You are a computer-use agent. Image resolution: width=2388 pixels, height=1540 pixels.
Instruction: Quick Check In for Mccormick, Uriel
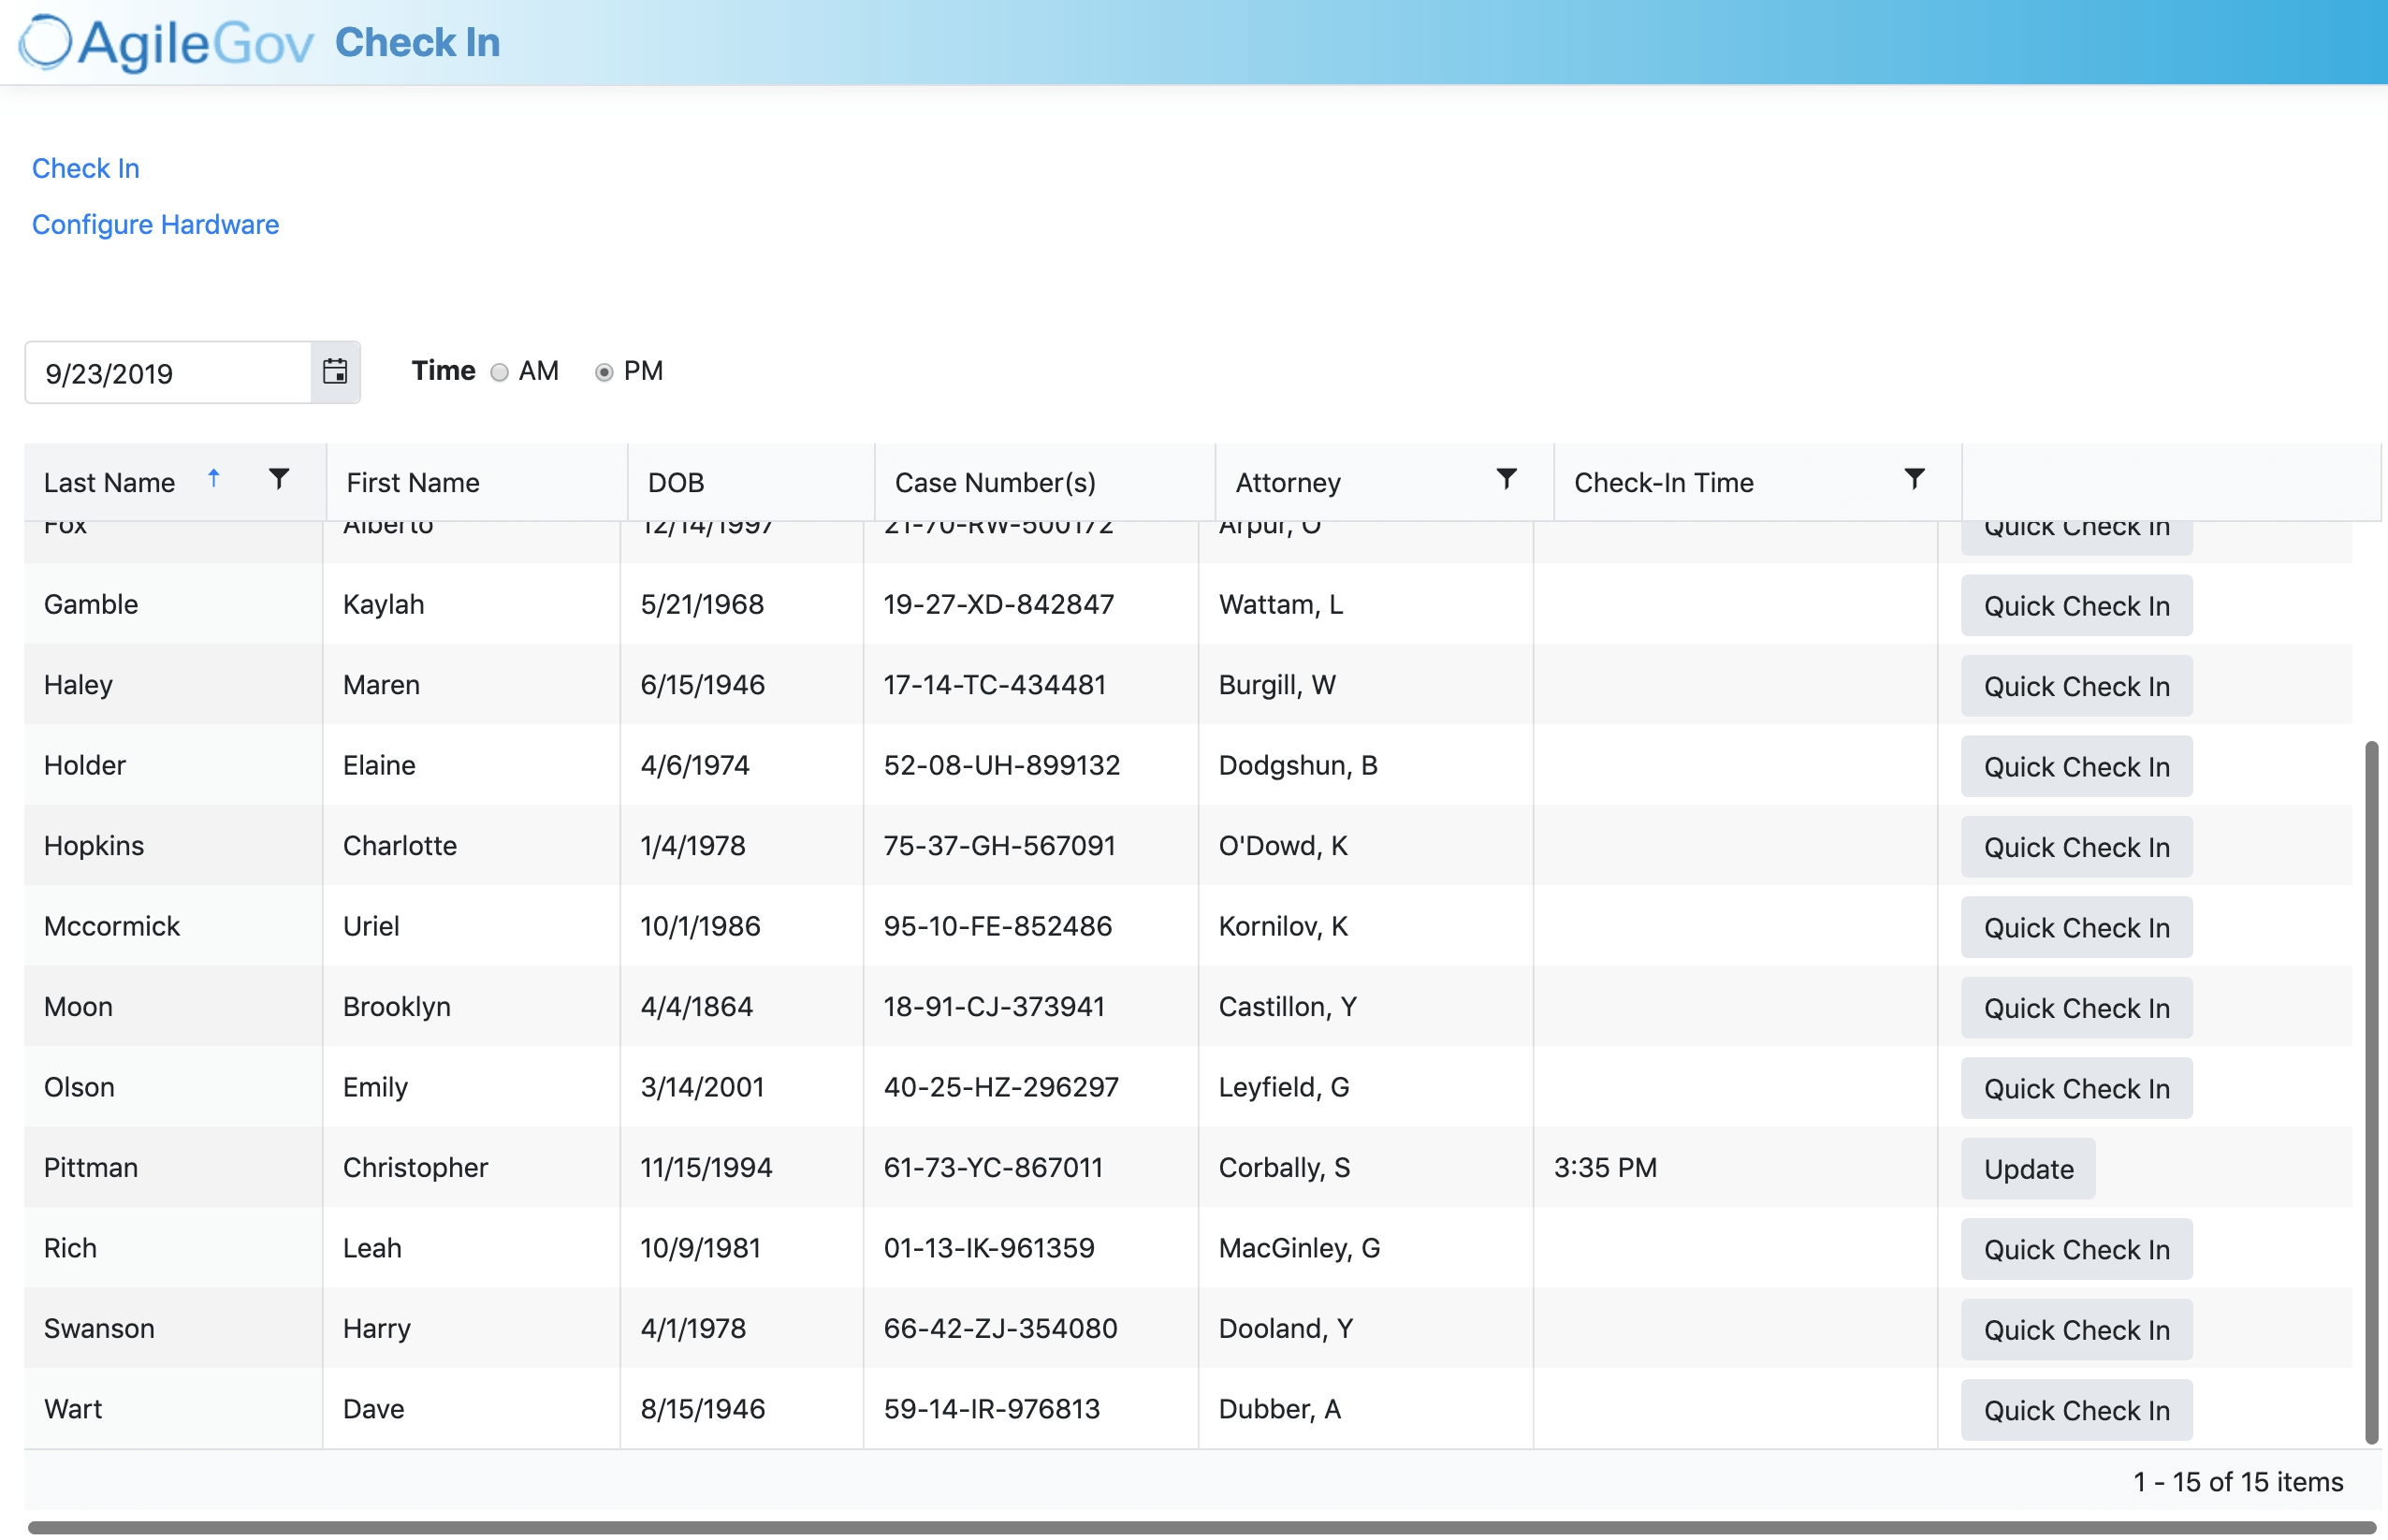tap(2076, 928)
